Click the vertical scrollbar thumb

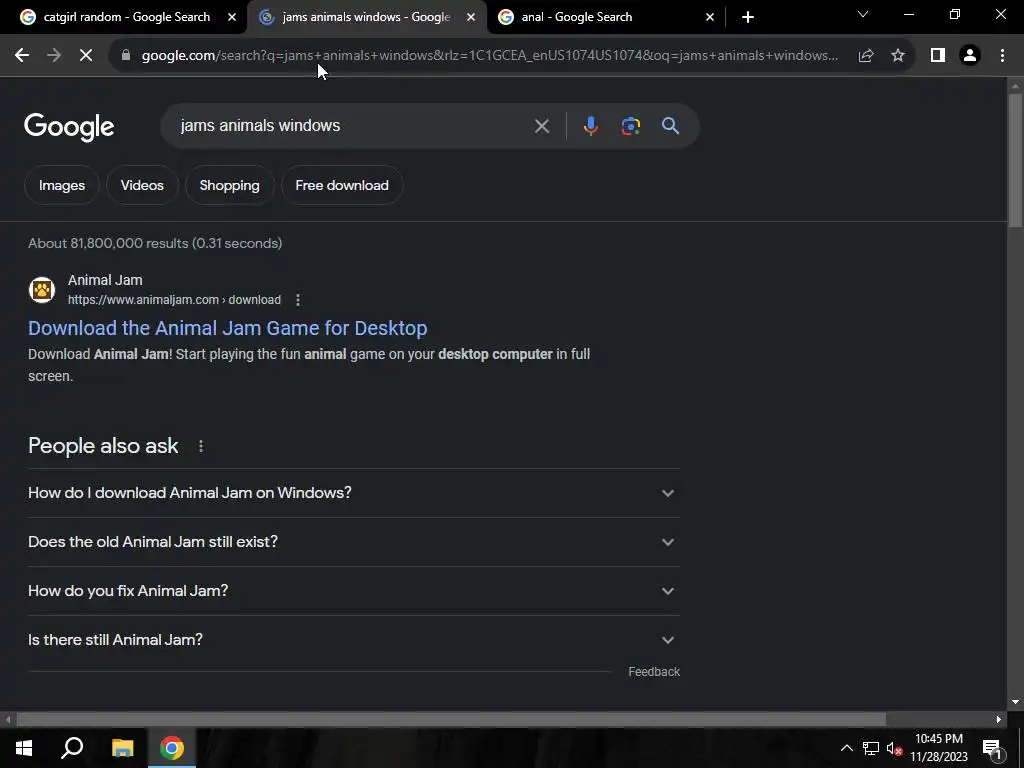pos(1015,160)
